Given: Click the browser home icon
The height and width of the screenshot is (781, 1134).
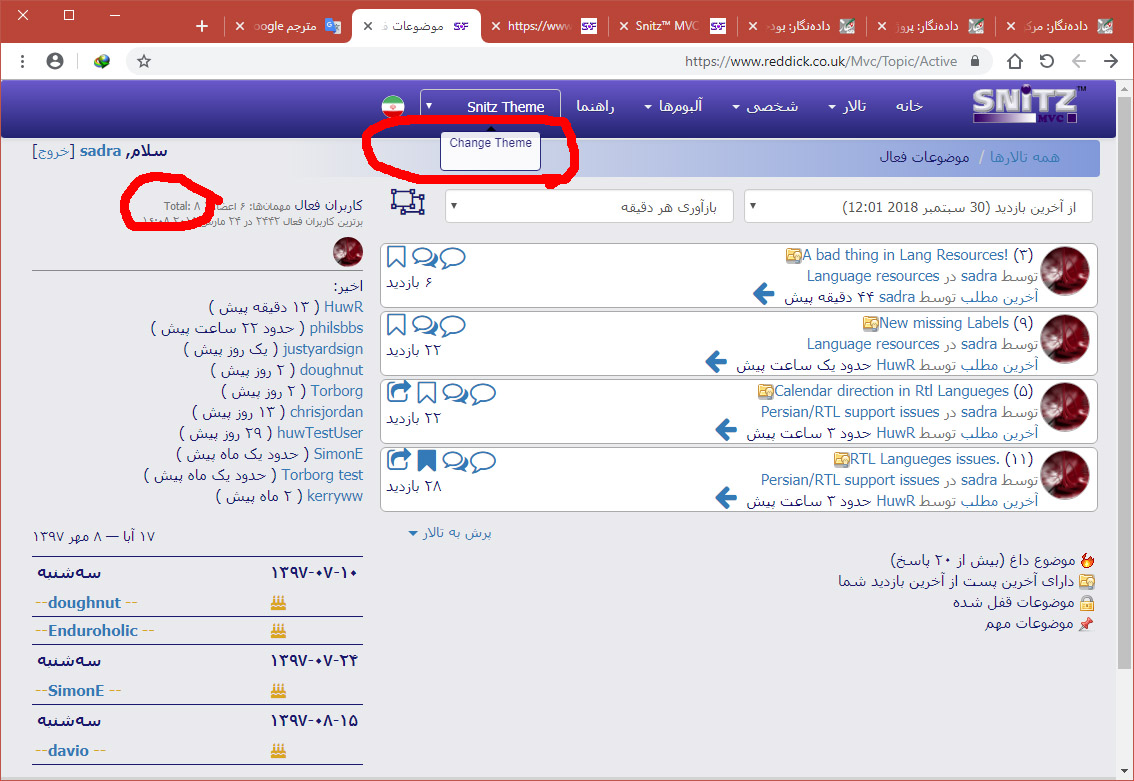Looking at the screenshot, I should tap(1015, 62).
